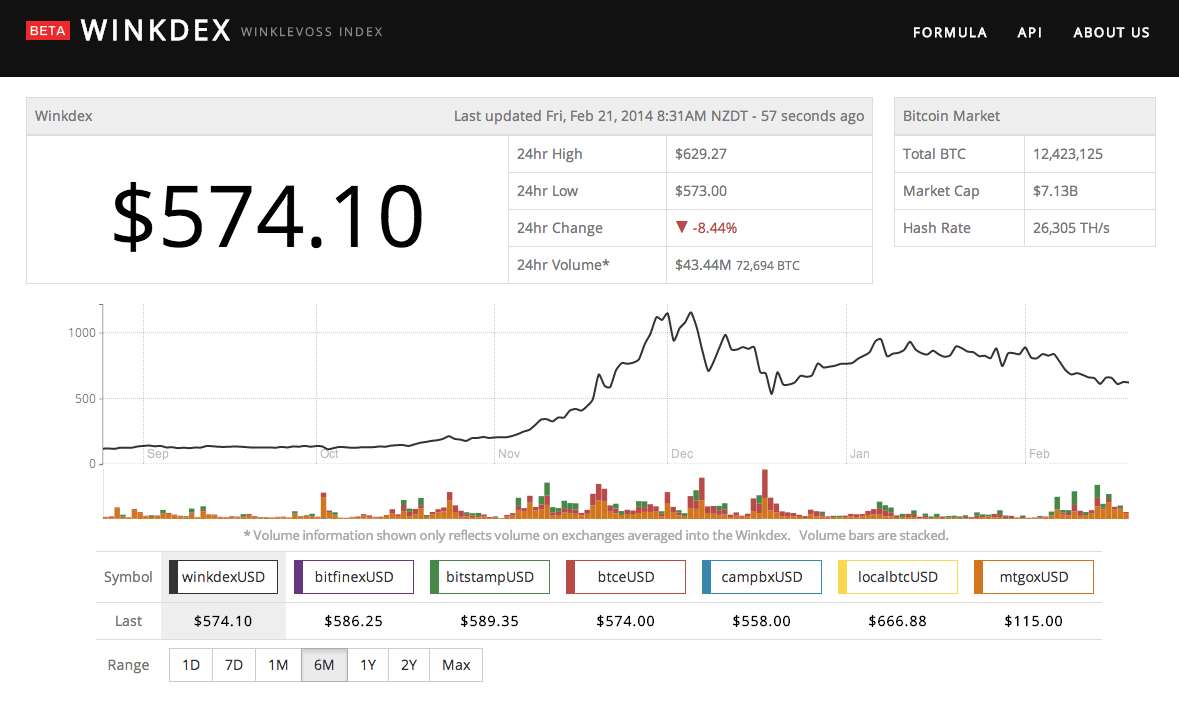
Task: Click the $574.10 Winkdex price
Action: click(x=268, y=217)
